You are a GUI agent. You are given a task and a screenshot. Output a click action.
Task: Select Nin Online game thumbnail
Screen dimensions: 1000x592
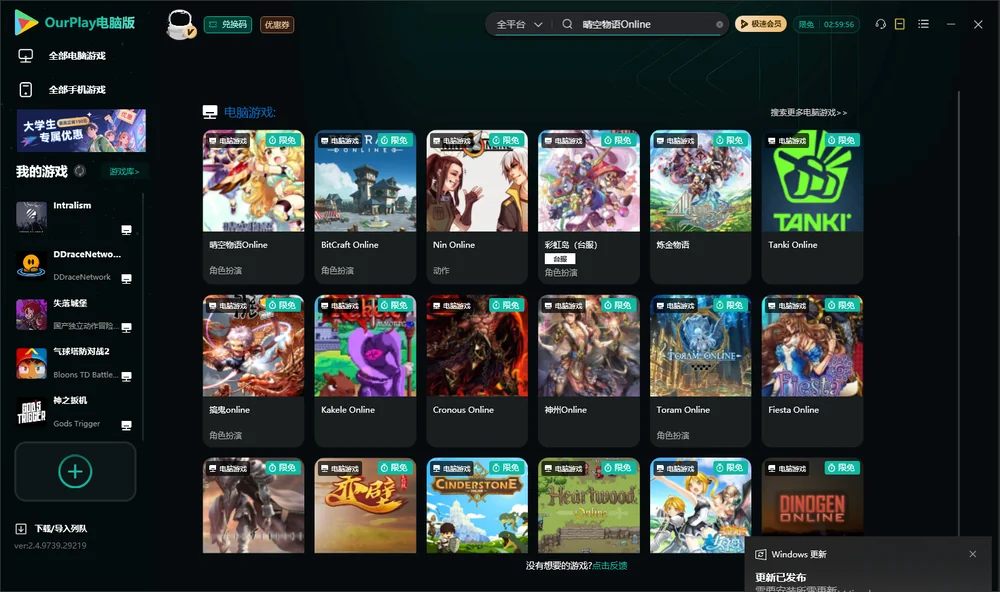coord(477,181)
